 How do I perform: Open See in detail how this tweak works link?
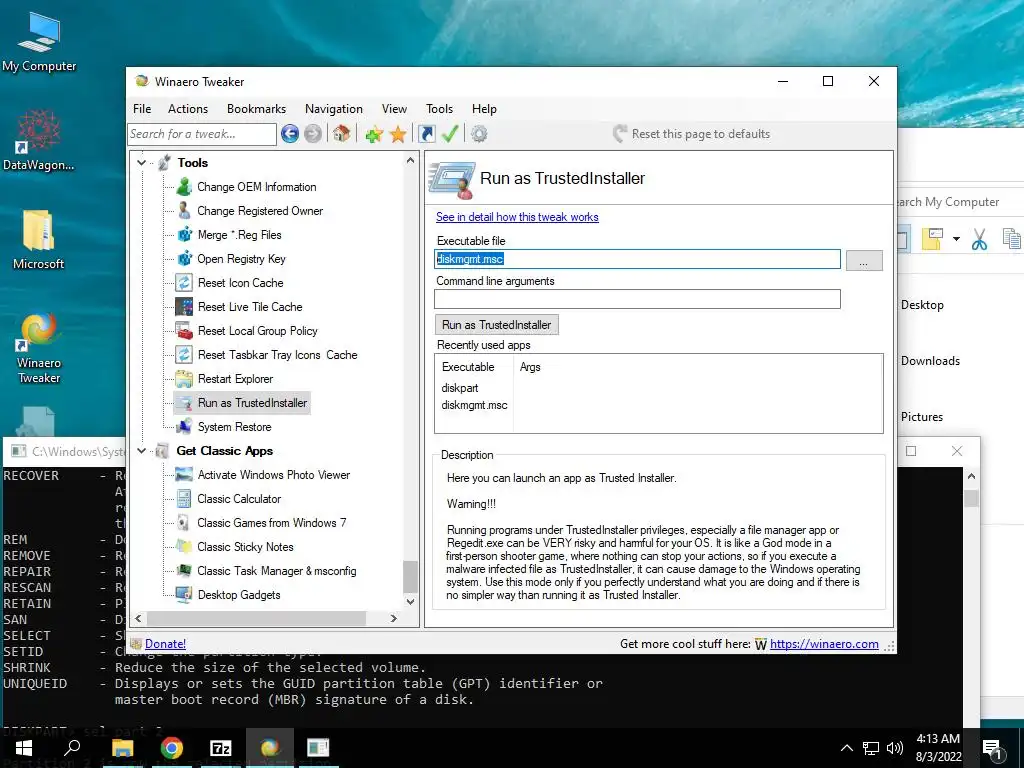pyautogui.click(x=517, y=217)
